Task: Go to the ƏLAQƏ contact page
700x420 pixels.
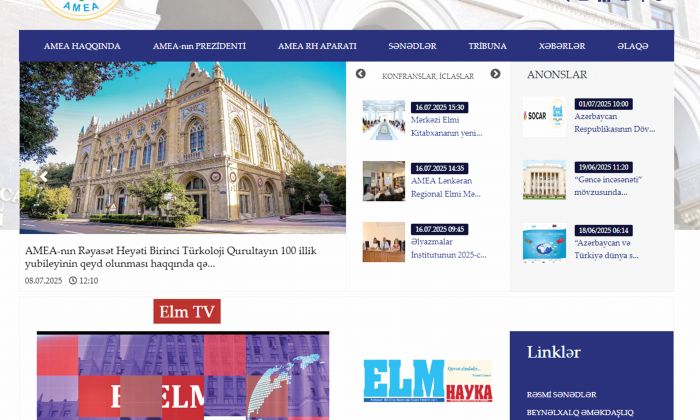Action: (x=632, y=46)
